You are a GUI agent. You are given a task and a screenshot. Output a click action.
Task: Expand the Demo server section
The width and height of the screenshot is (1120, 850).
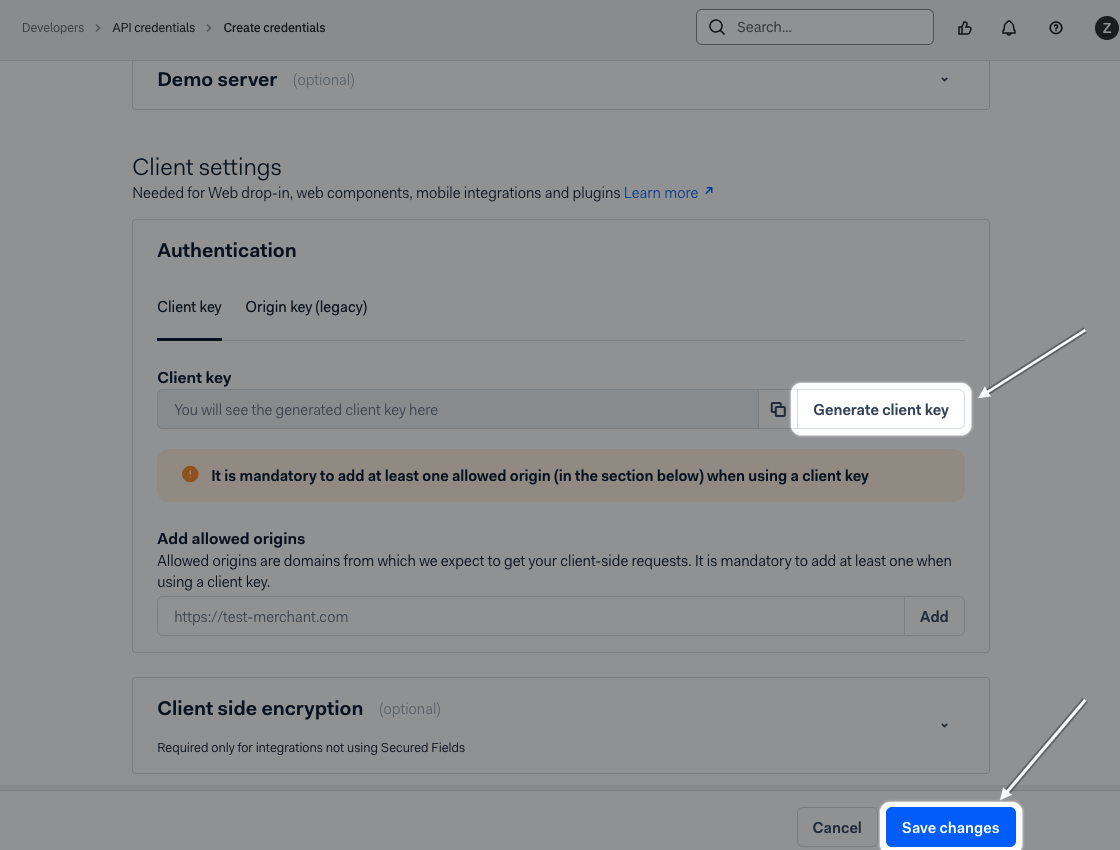pyautogui.click(x=944, y=79)
